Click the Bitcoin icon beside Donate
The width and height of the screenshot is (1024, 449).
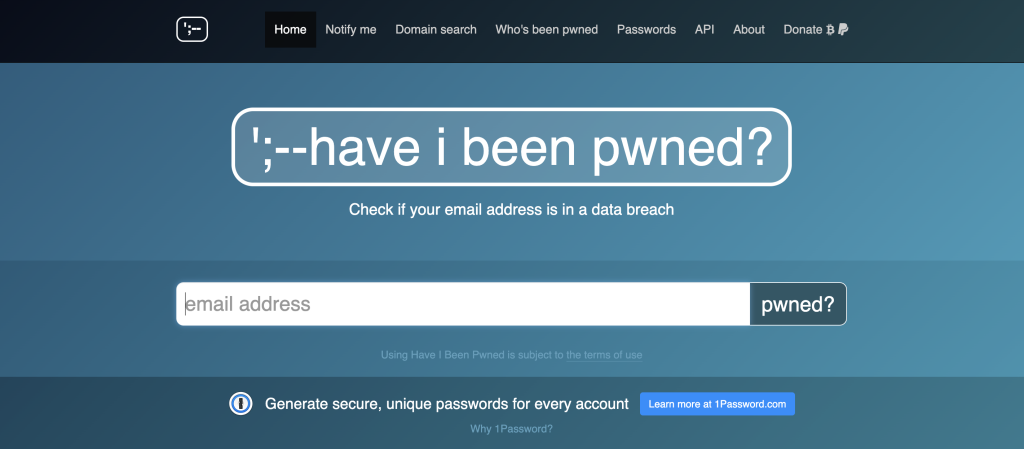pos(830,30)
